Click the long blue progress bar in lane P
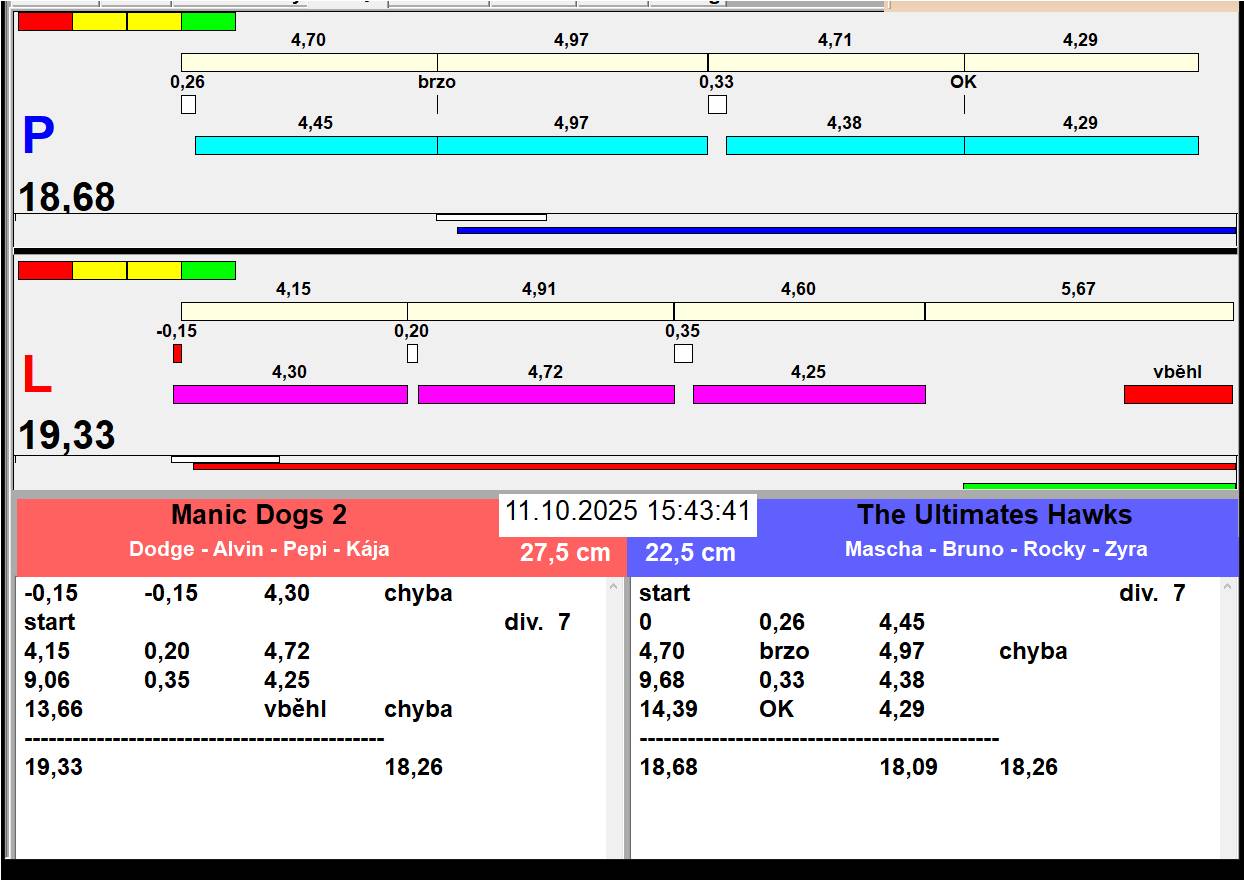Image resolution: width=1244 pixels, height=880 pixels. pyautogui.click(x=846, y=230)
